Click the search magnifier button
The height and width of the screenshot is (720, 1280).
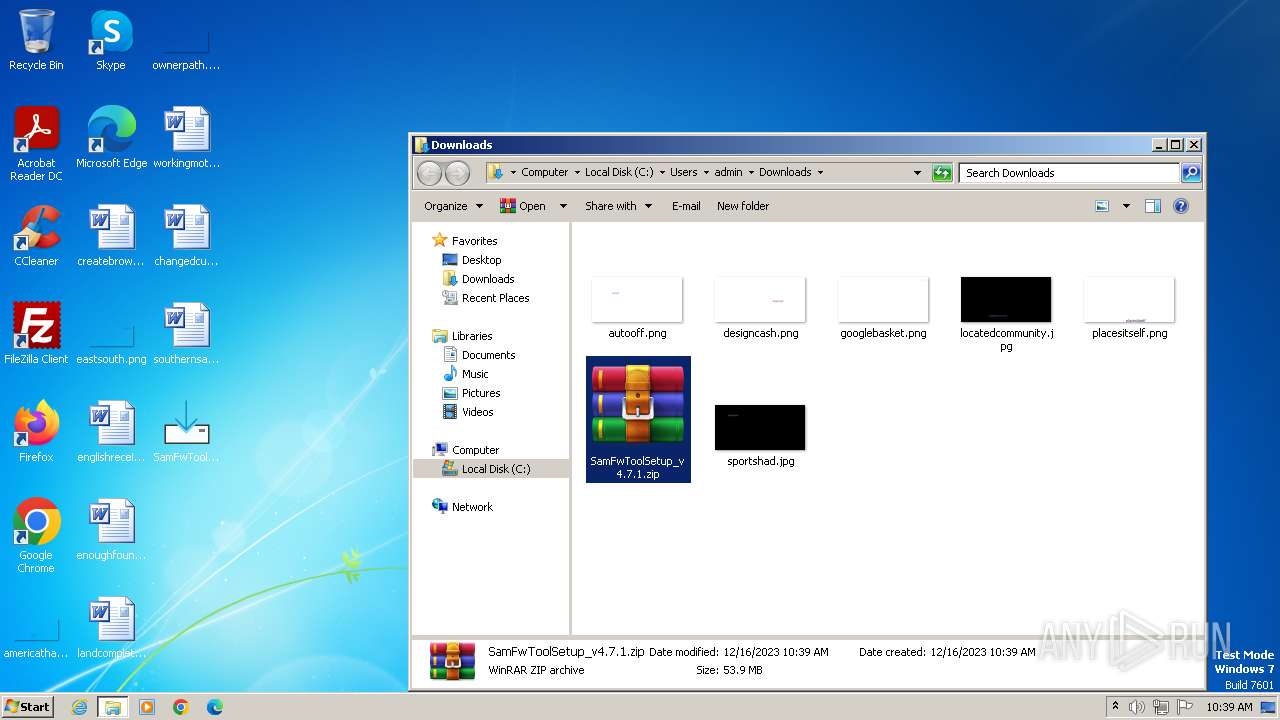(x=1190, y=173)
